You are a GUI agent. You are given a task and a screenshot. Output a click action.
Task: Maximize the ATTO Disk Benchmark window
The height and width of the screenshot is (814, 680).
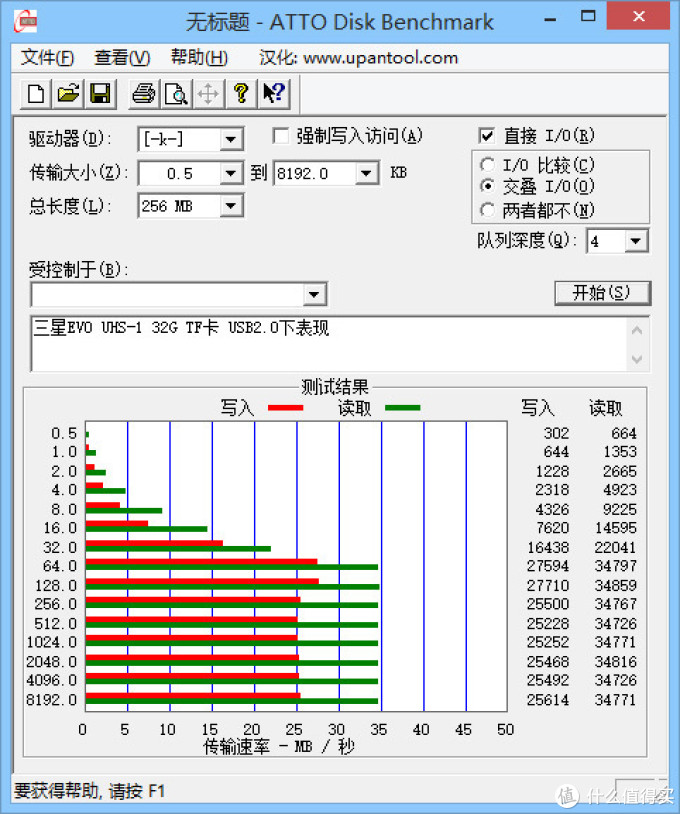point(588,17)
